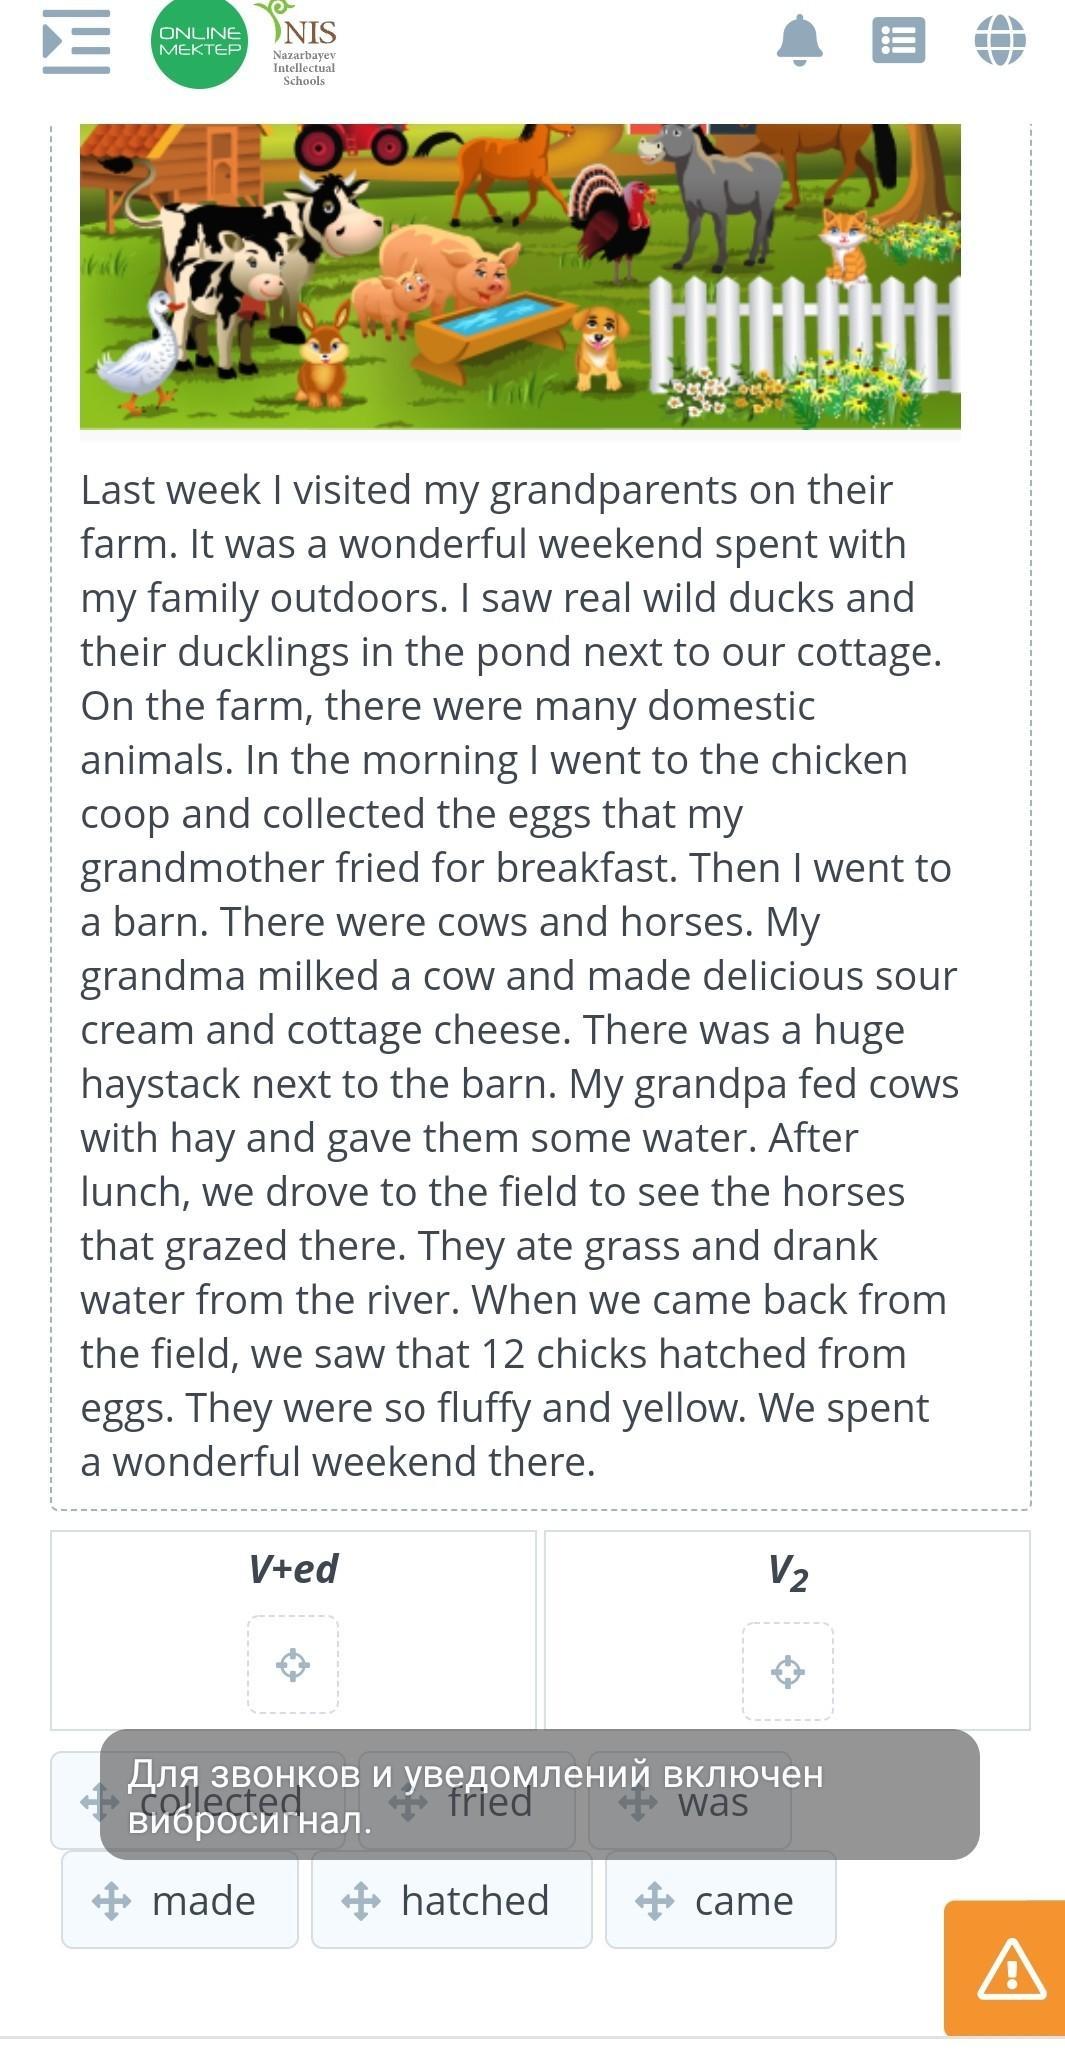Click the drag handle on "came"
Image resolution: width=1065 pixels, height=2061 pixels.
point(654,1901)
